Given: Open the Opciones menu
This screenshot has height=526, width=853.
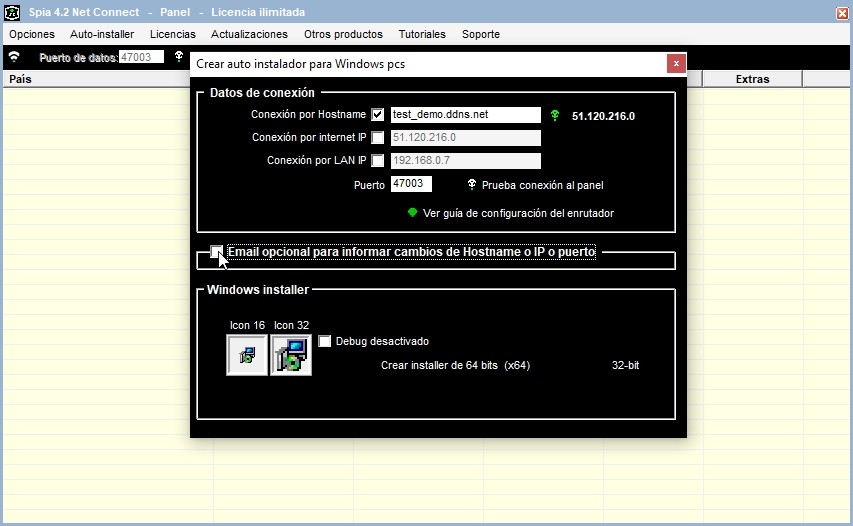Looking at the screenshot, I should point(32,34).
